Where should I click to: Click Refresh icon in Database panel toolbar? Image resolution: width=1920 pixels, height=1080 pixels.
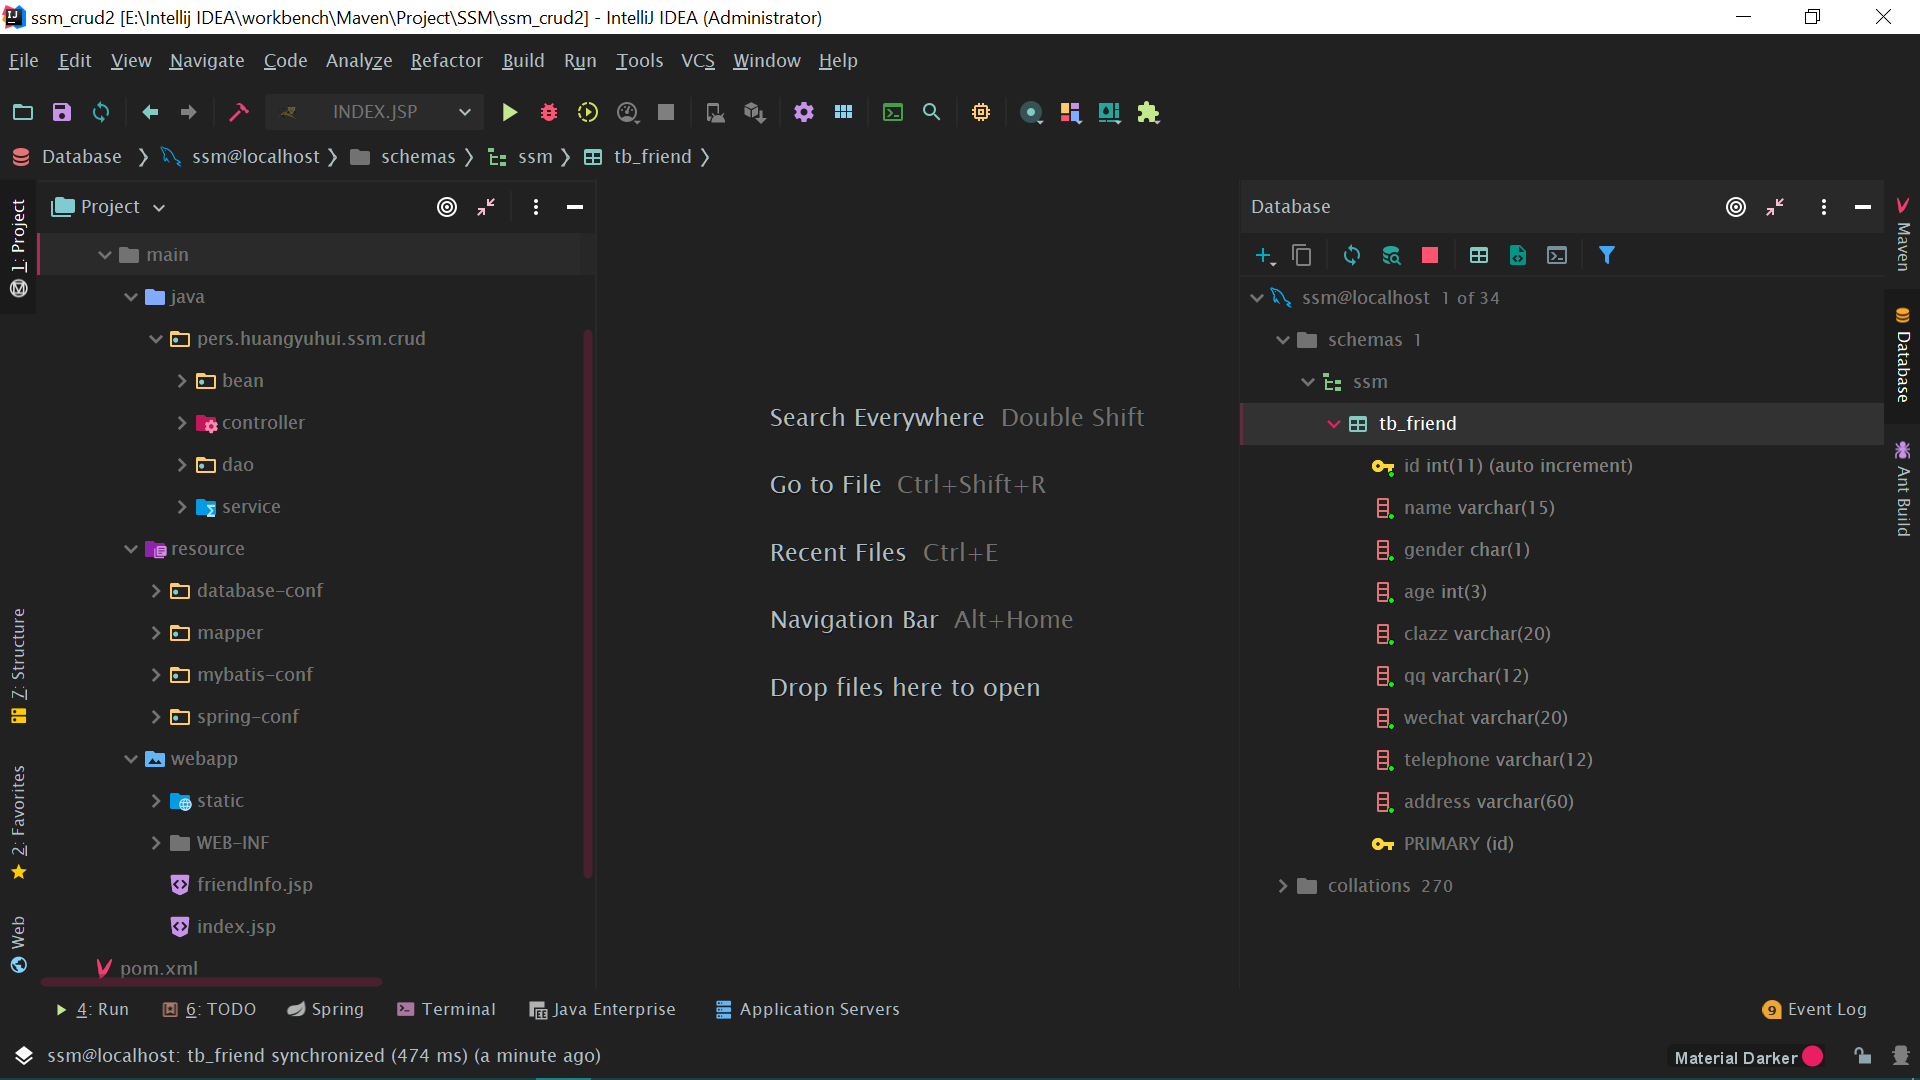pyautogui.click(x=1352, y=255)
